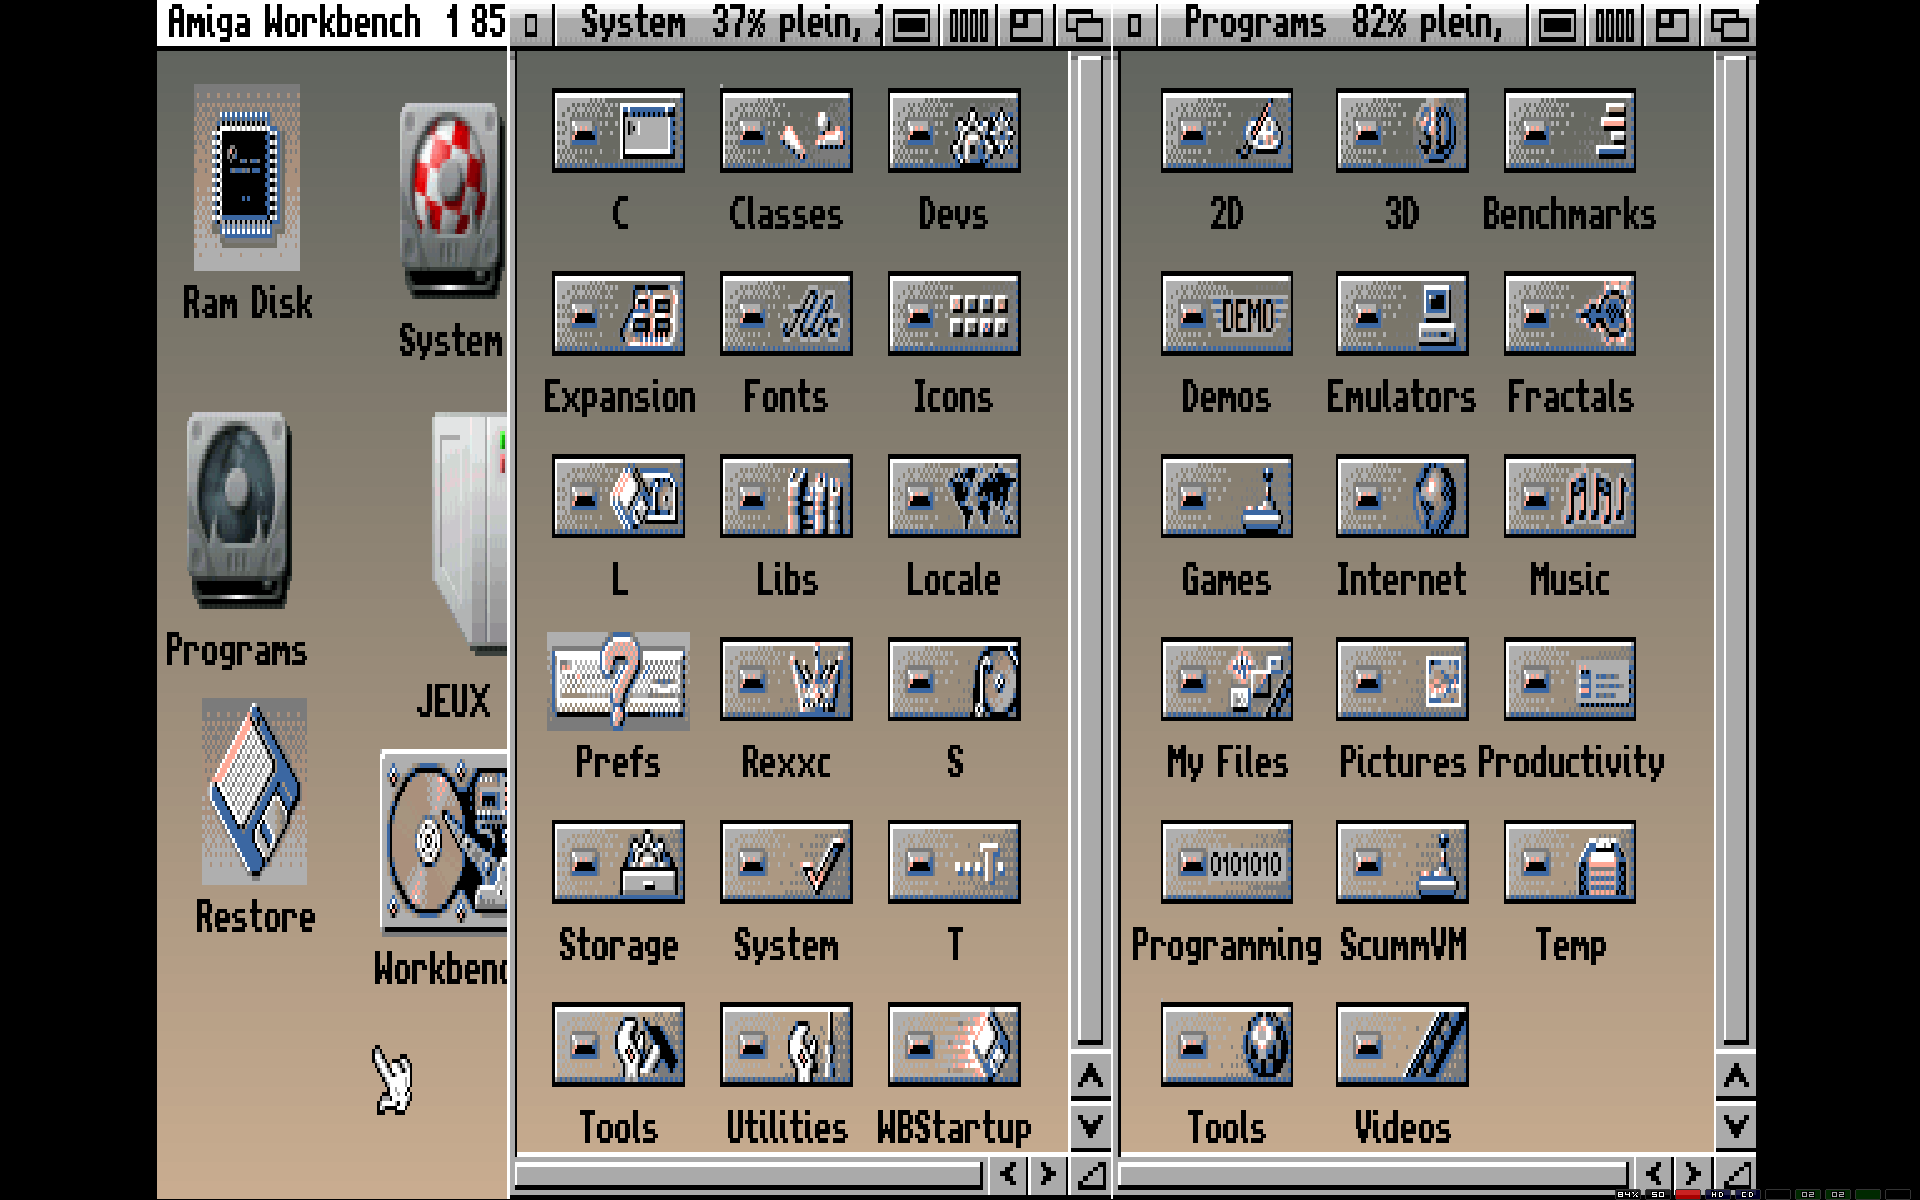Click the Programs window title bar
The height and width of the screenshot is (1200, 1920).
tap(1340, 22)
